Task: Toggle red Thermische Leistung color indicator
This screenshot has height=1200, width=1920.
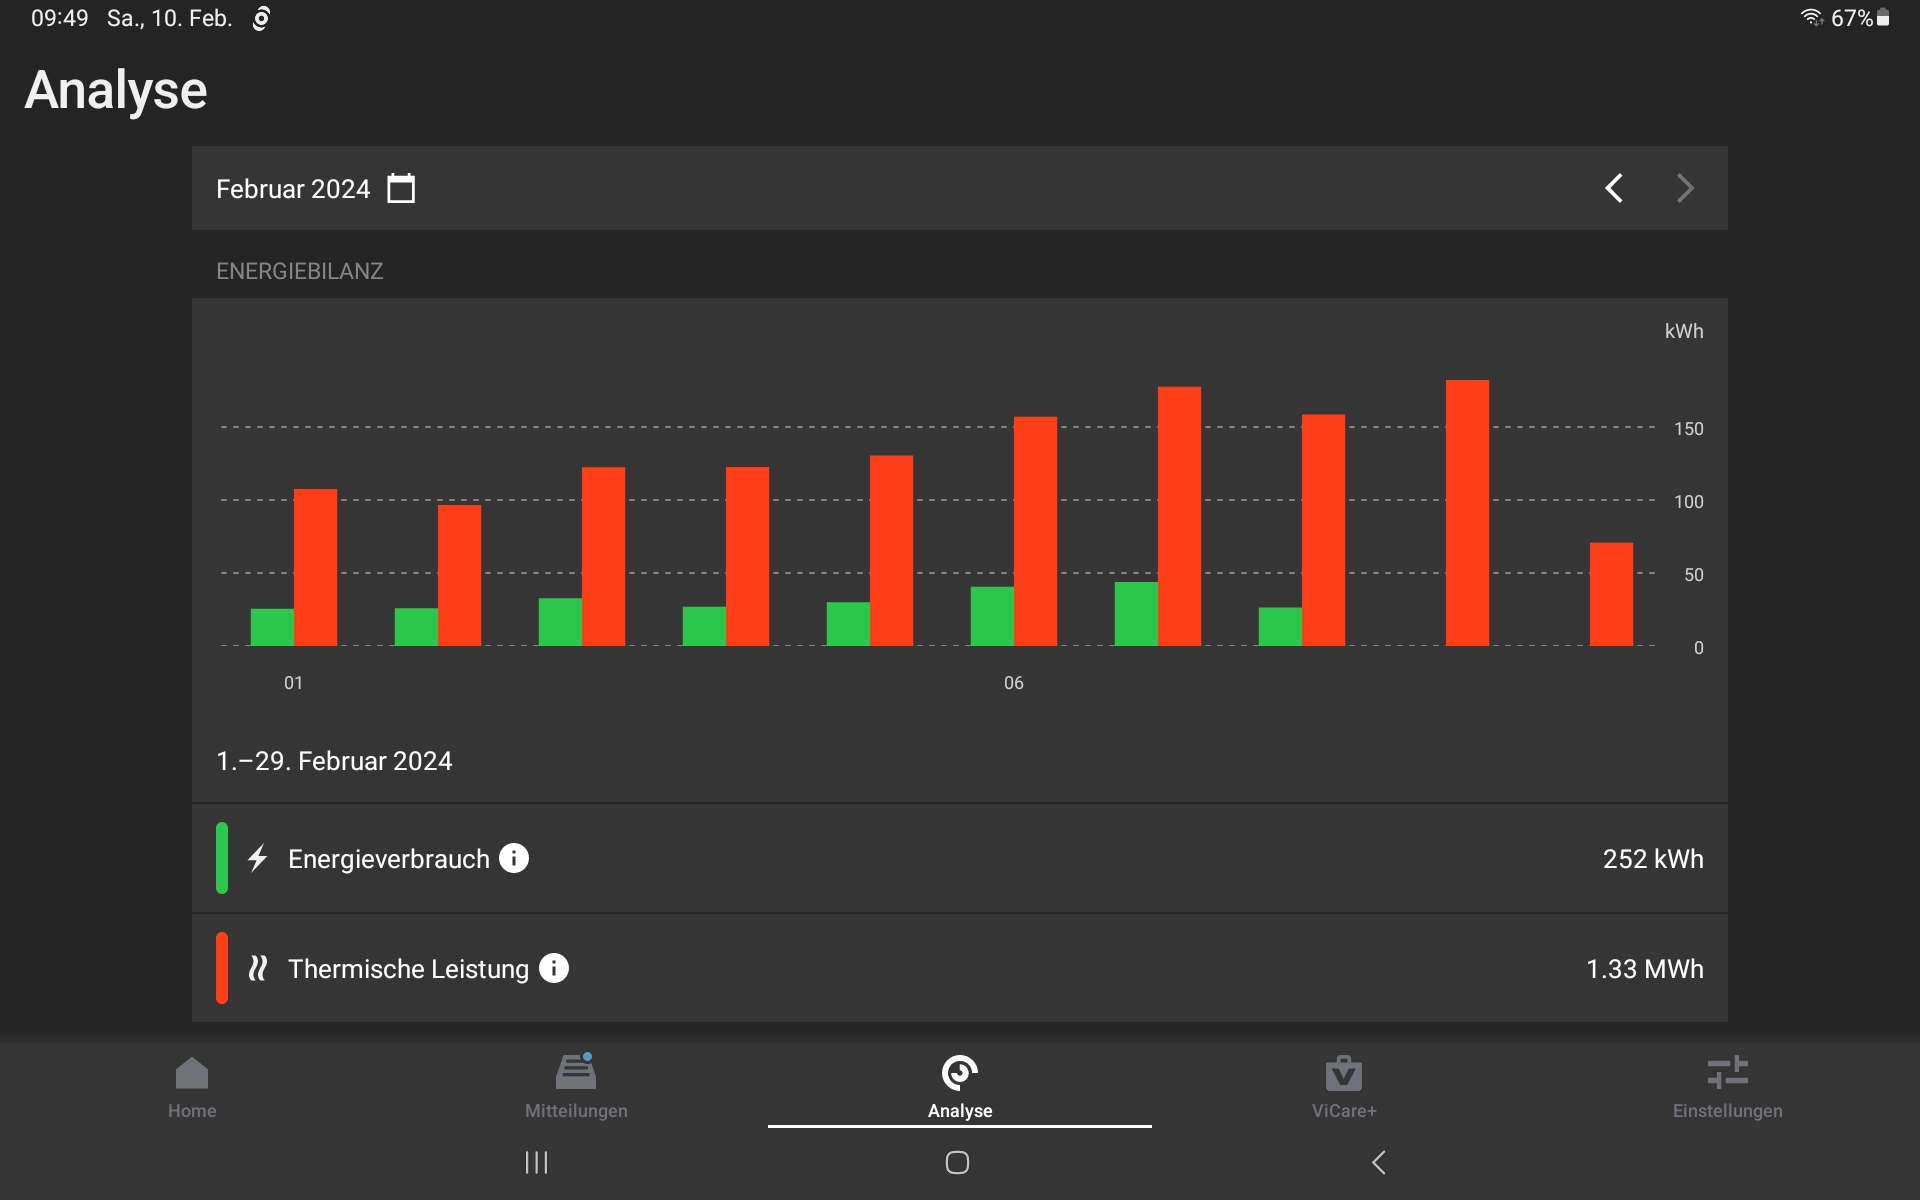Action: 222,968
